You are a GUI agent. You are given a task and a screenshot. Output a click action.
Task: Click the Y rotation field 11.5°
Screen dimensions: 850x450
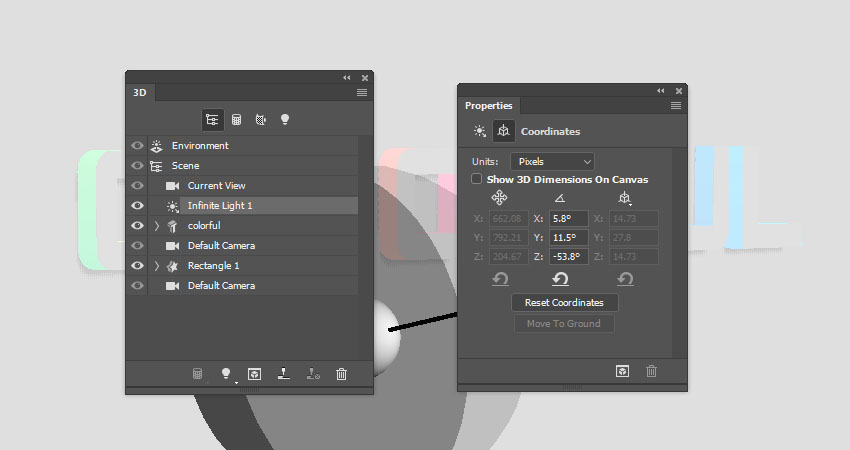569,237
